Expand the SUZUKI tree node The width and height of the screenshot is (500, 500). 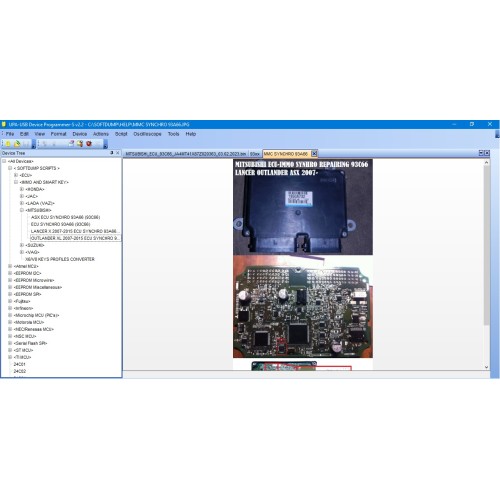pyautogui.click(x=22, y=245)
